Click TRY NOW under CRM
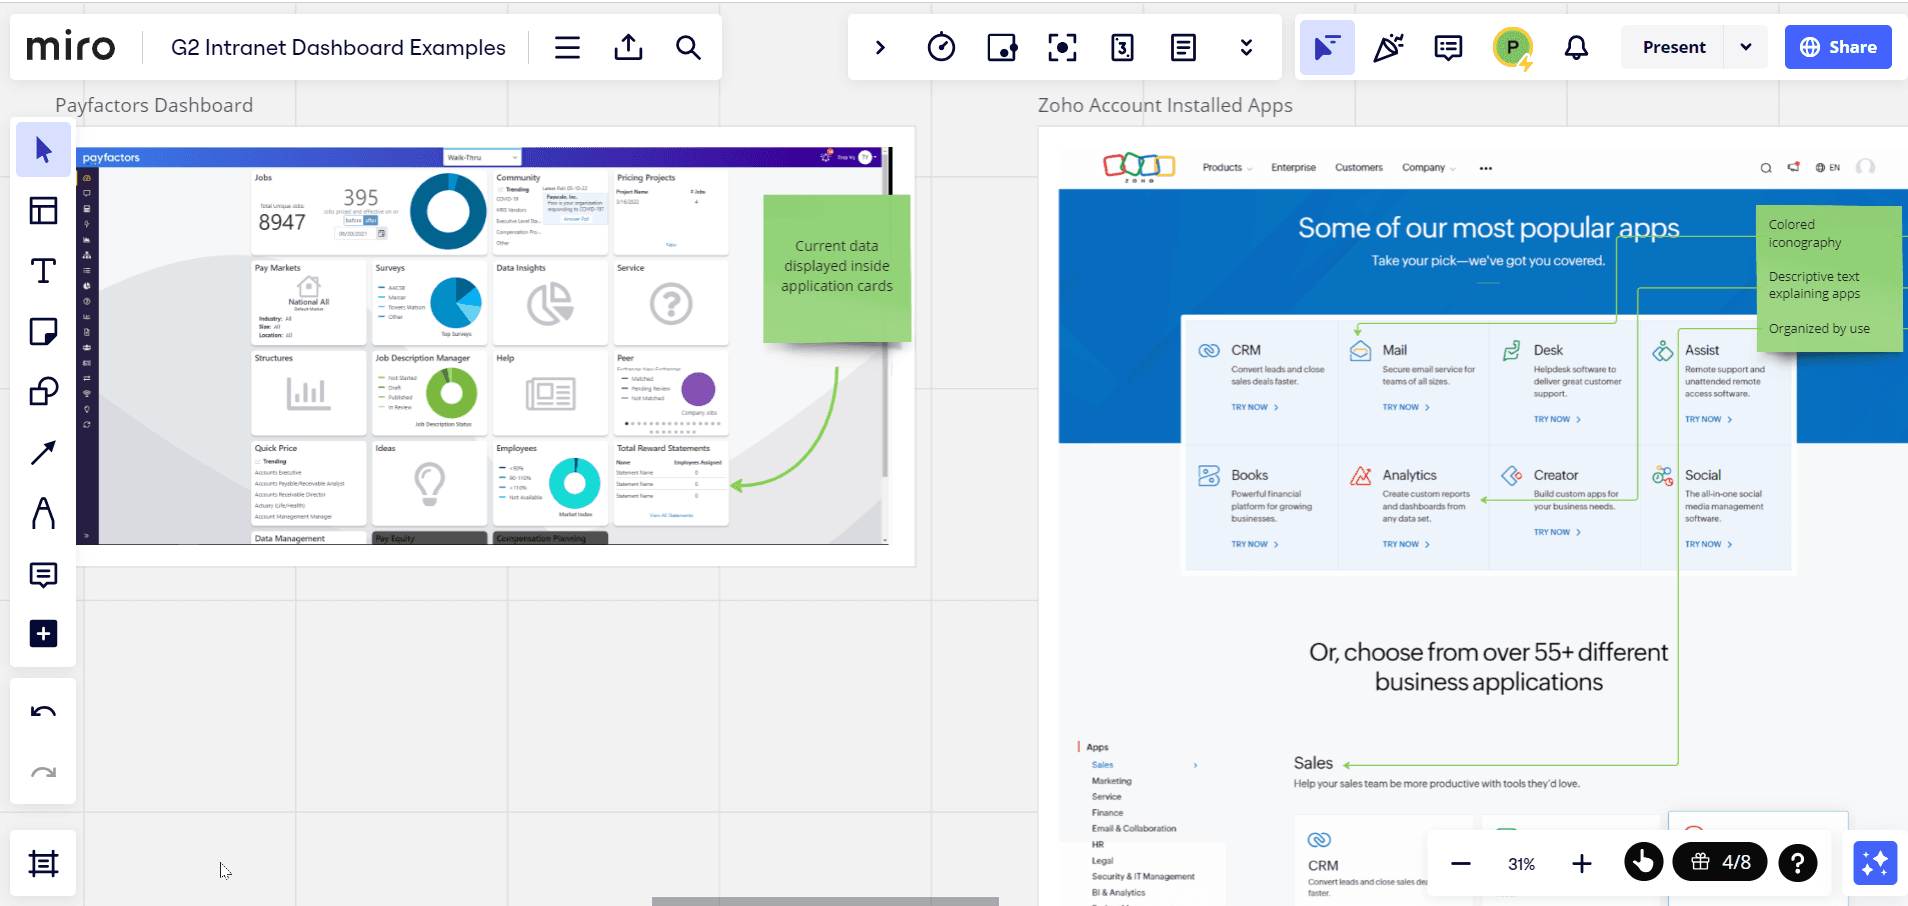The height and width of the screenshot is (906, 1908). coord(1254,407)
